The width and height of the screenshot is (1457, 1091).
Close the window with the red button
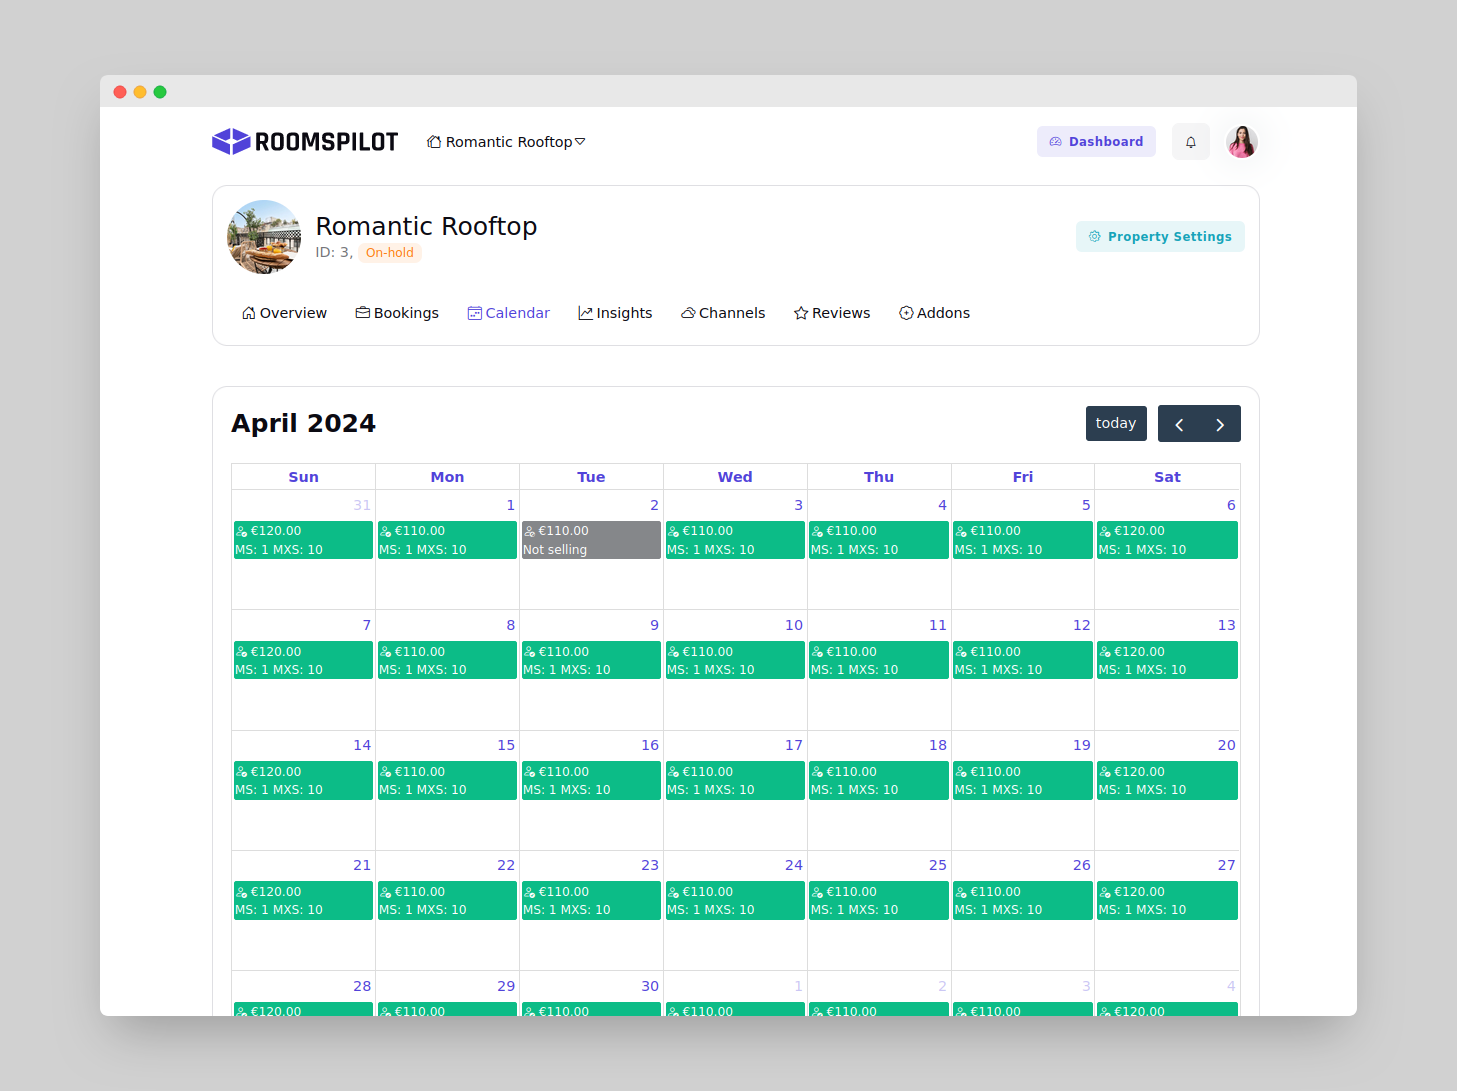click(x=120, y=92)
